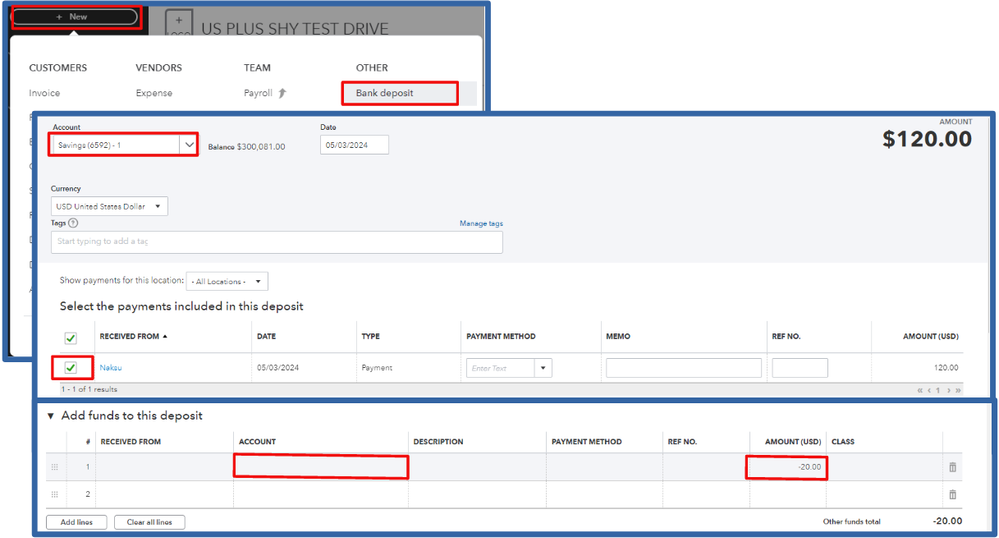Open the All Locations dropdown

click(x=227, y=281)
